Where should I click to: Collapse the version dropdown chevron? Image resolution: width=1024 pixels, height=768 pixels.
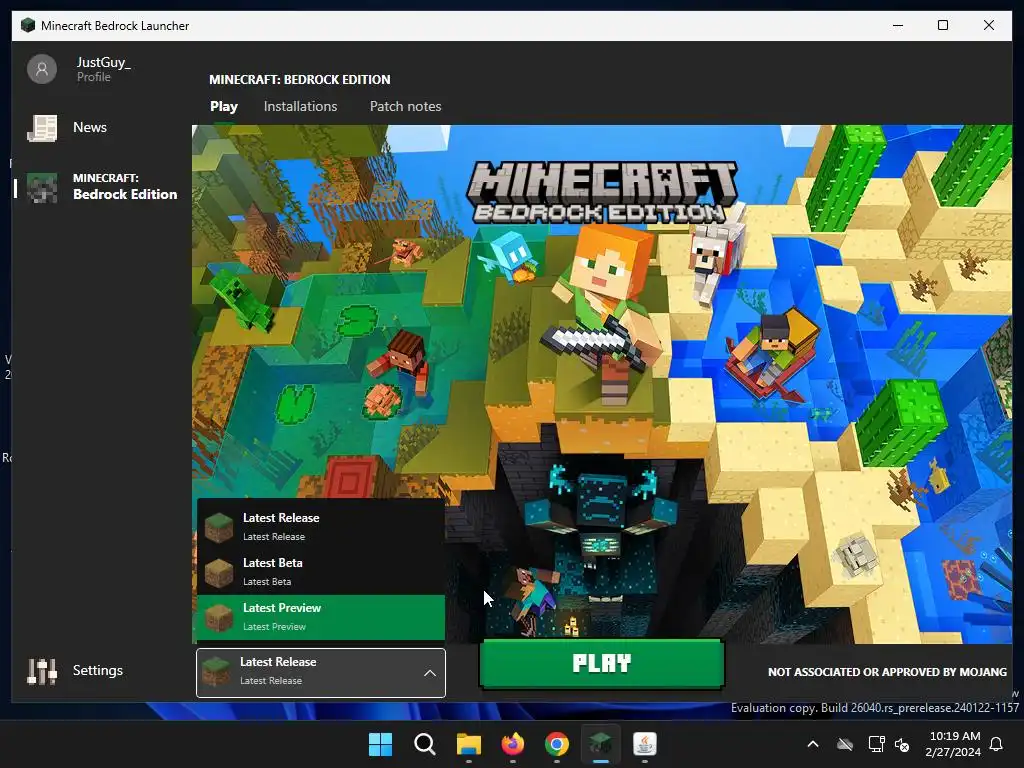point(430,673)
